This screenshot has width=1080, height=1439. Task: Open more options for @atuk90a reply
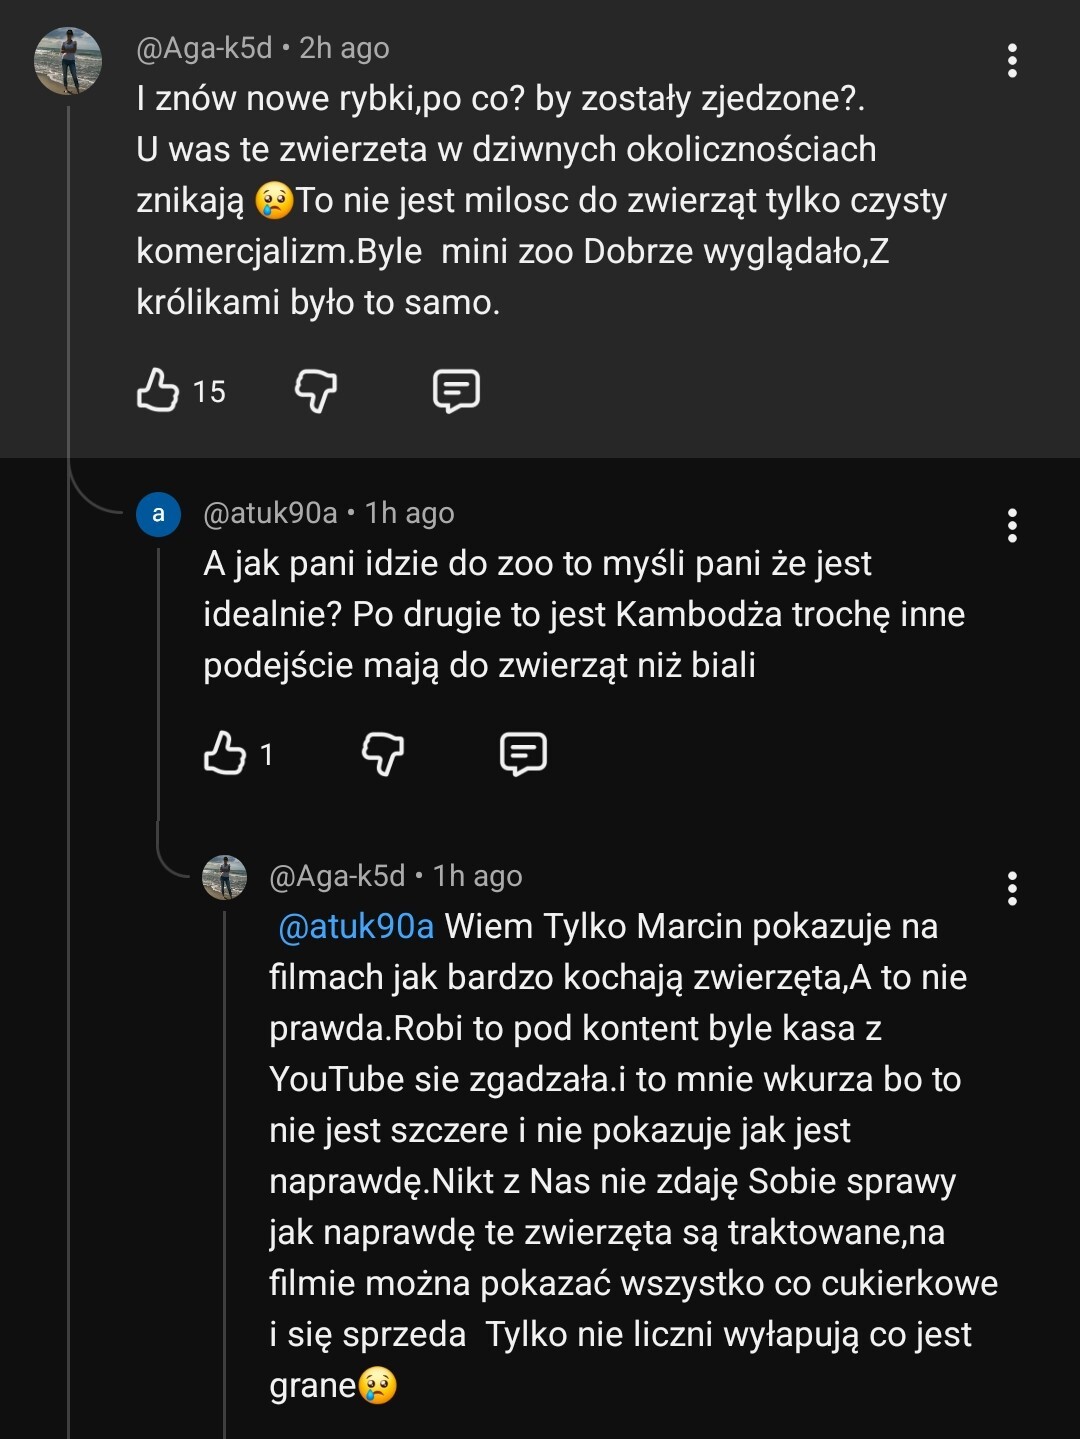click(x=1012, y=525)
